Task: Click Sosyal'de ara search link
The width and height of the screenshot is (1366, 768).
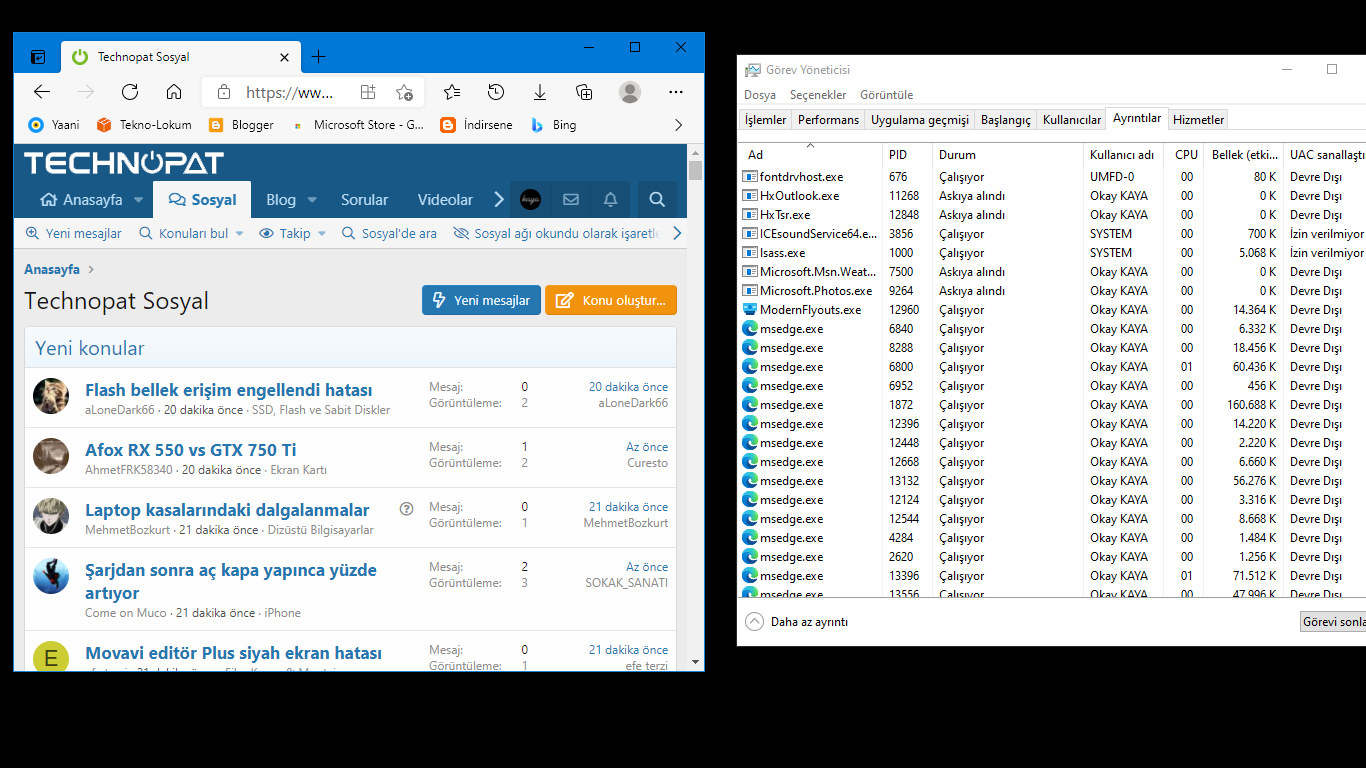Action: [x=389, y=233]
